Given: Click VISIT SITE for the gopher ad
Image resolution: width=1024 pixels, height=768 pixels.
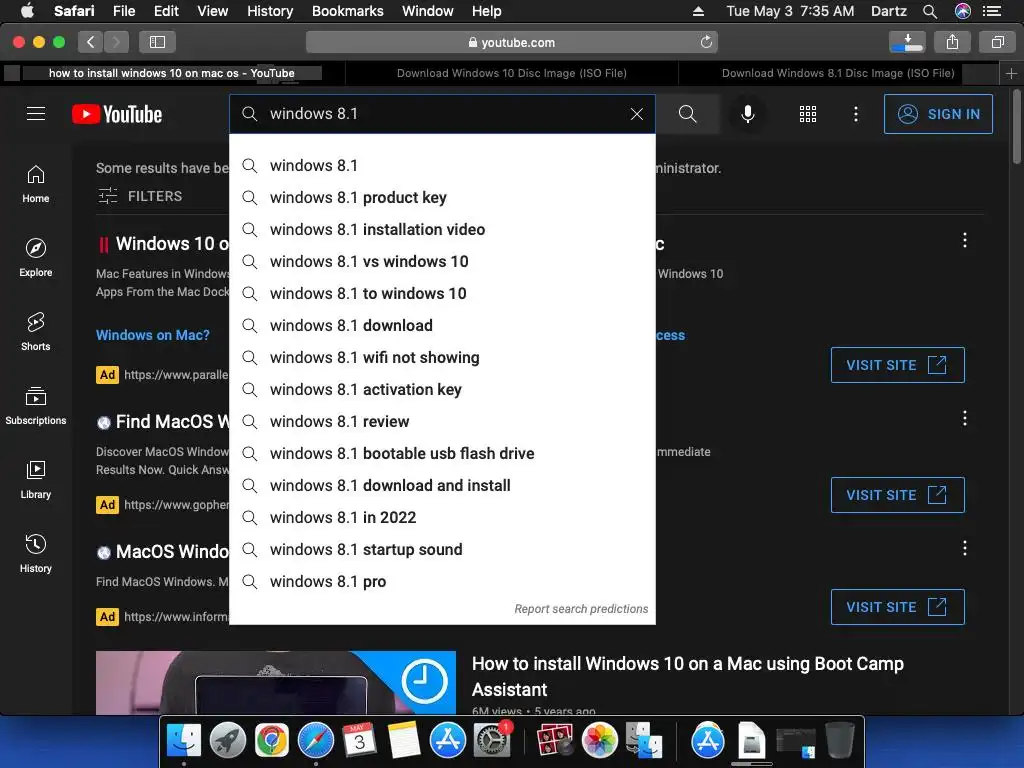Looking at the screenshot, I should 897,495.
